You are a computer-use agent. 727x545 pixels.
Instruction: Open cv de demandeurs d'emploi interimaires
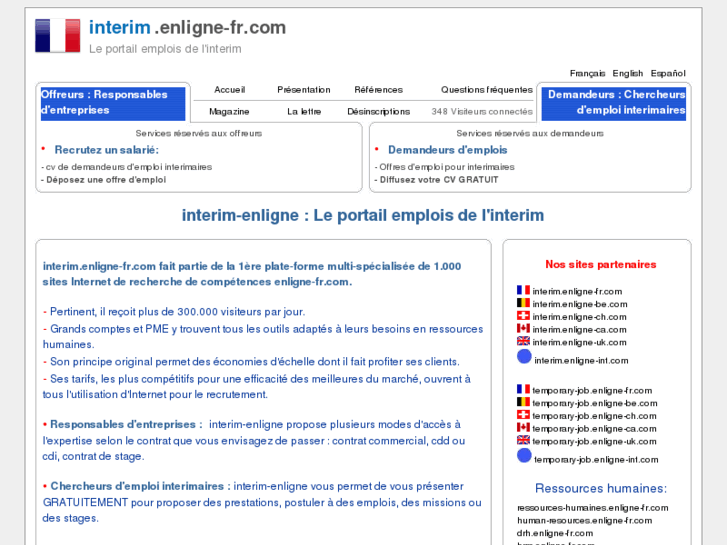point(127,167)
